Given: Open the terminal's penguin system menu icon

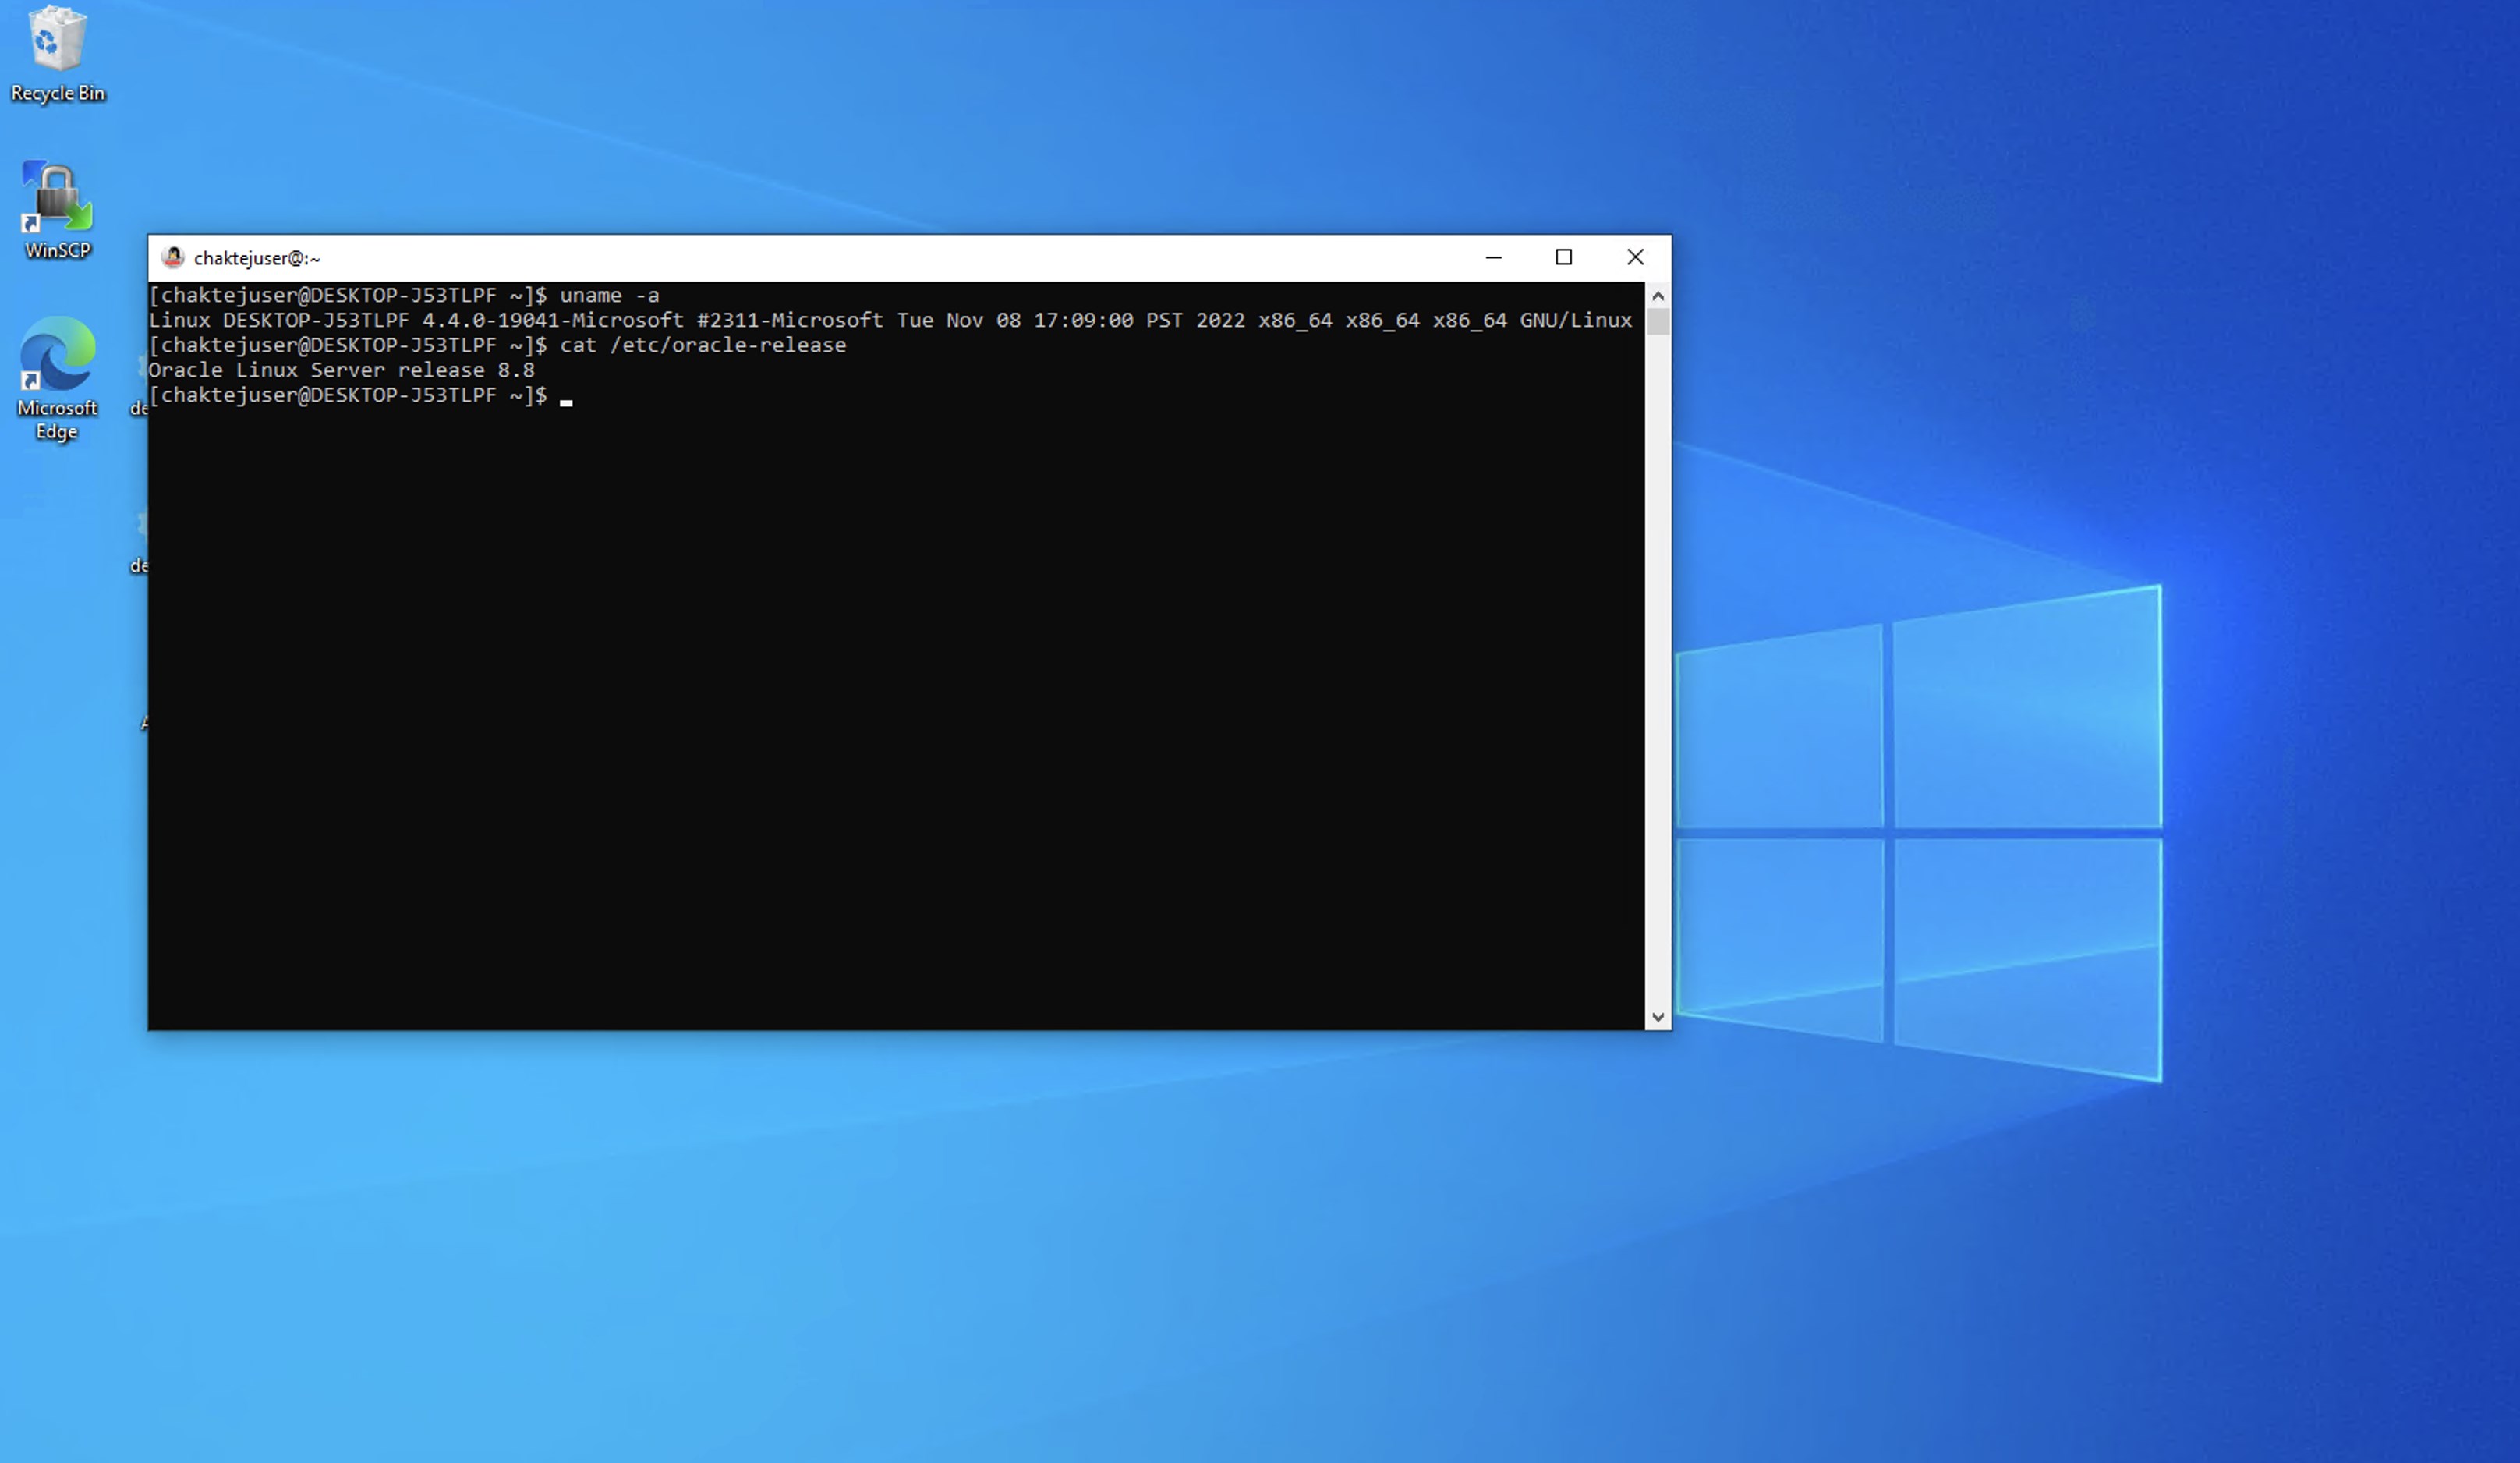Looking at the screenshot, I should pyautogui.click(x=173, y=258).
